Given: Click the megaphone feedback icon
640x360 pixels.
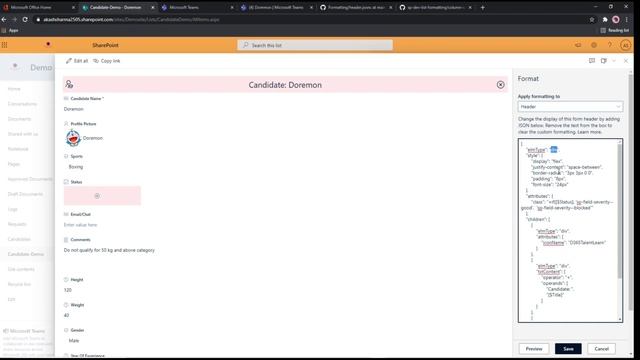Looking at the screenshot, I should coord(578,45).
